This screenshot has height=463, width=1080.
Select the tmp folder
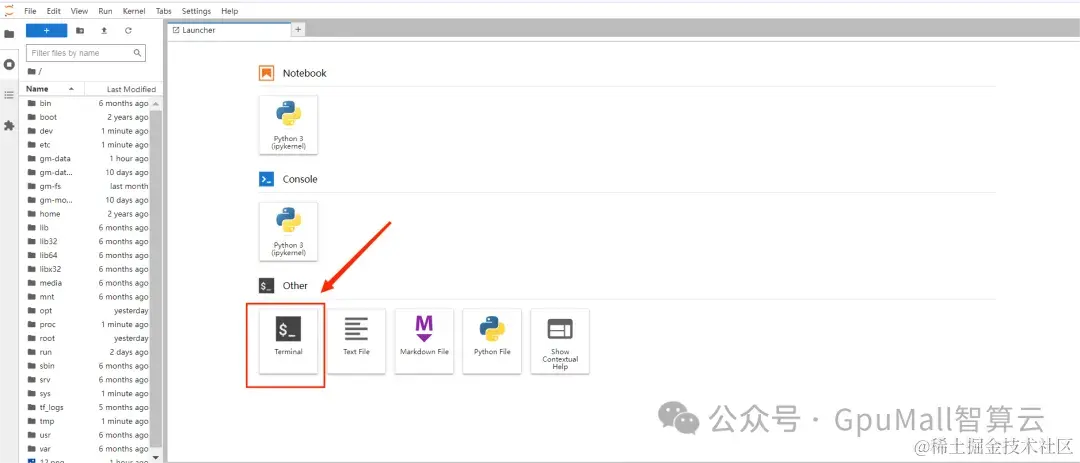click(87, 421)
